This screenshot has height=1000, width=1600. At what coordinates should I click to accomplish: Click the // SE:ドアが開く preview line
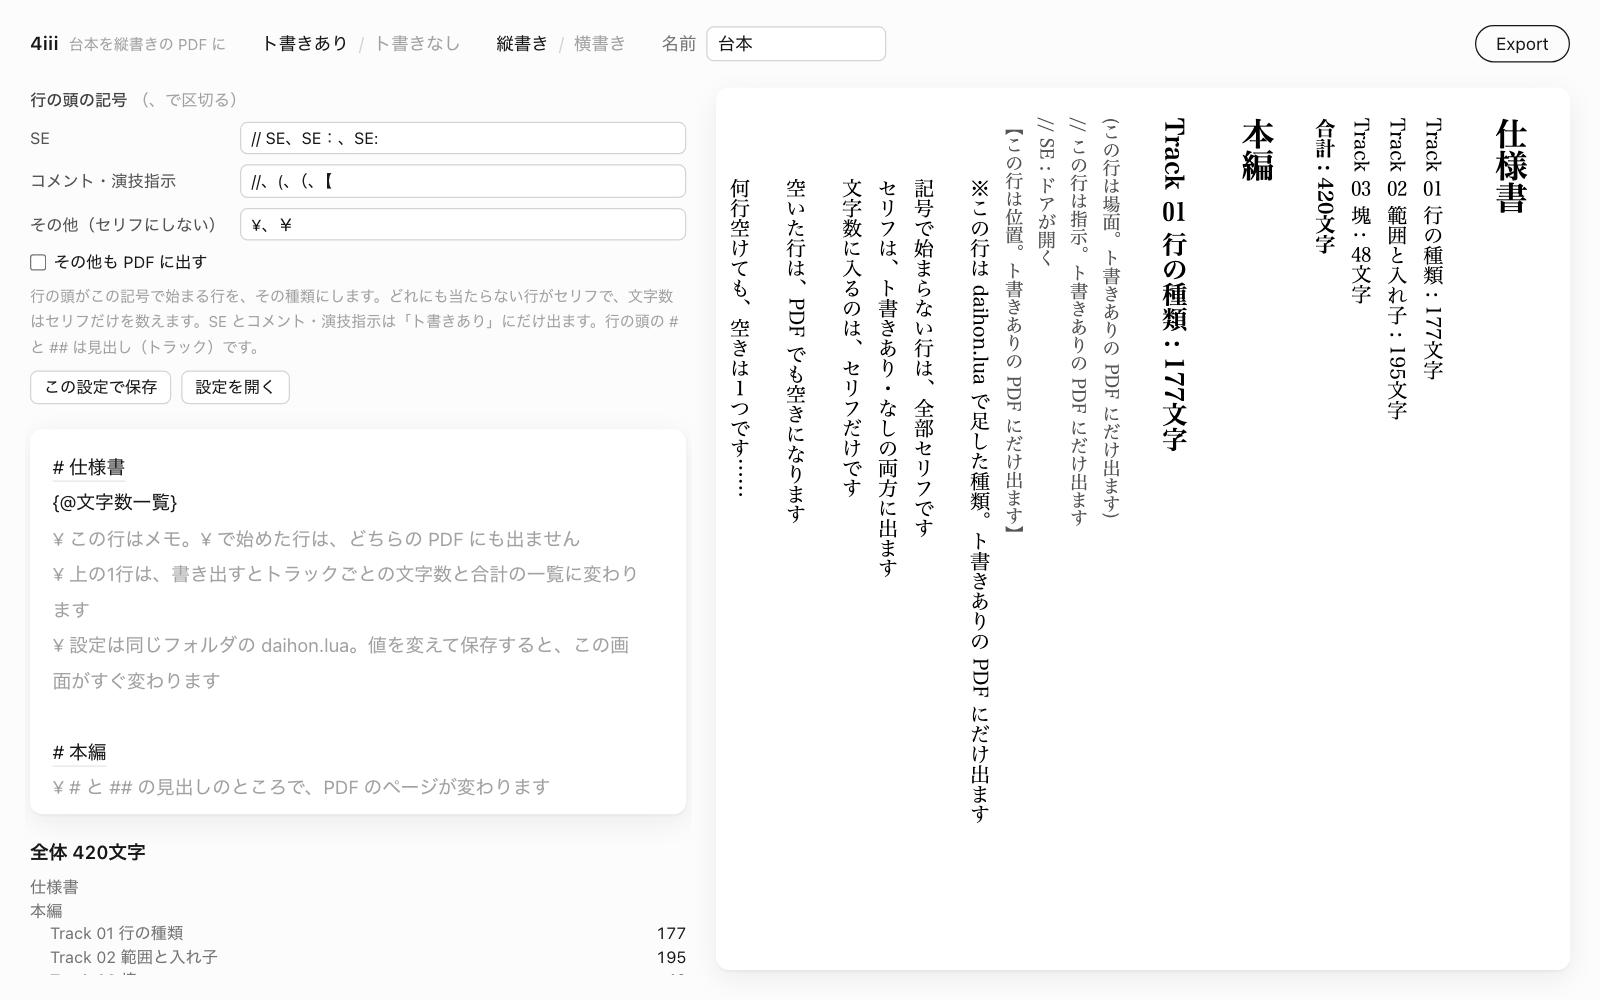(x=1046, y=191)
